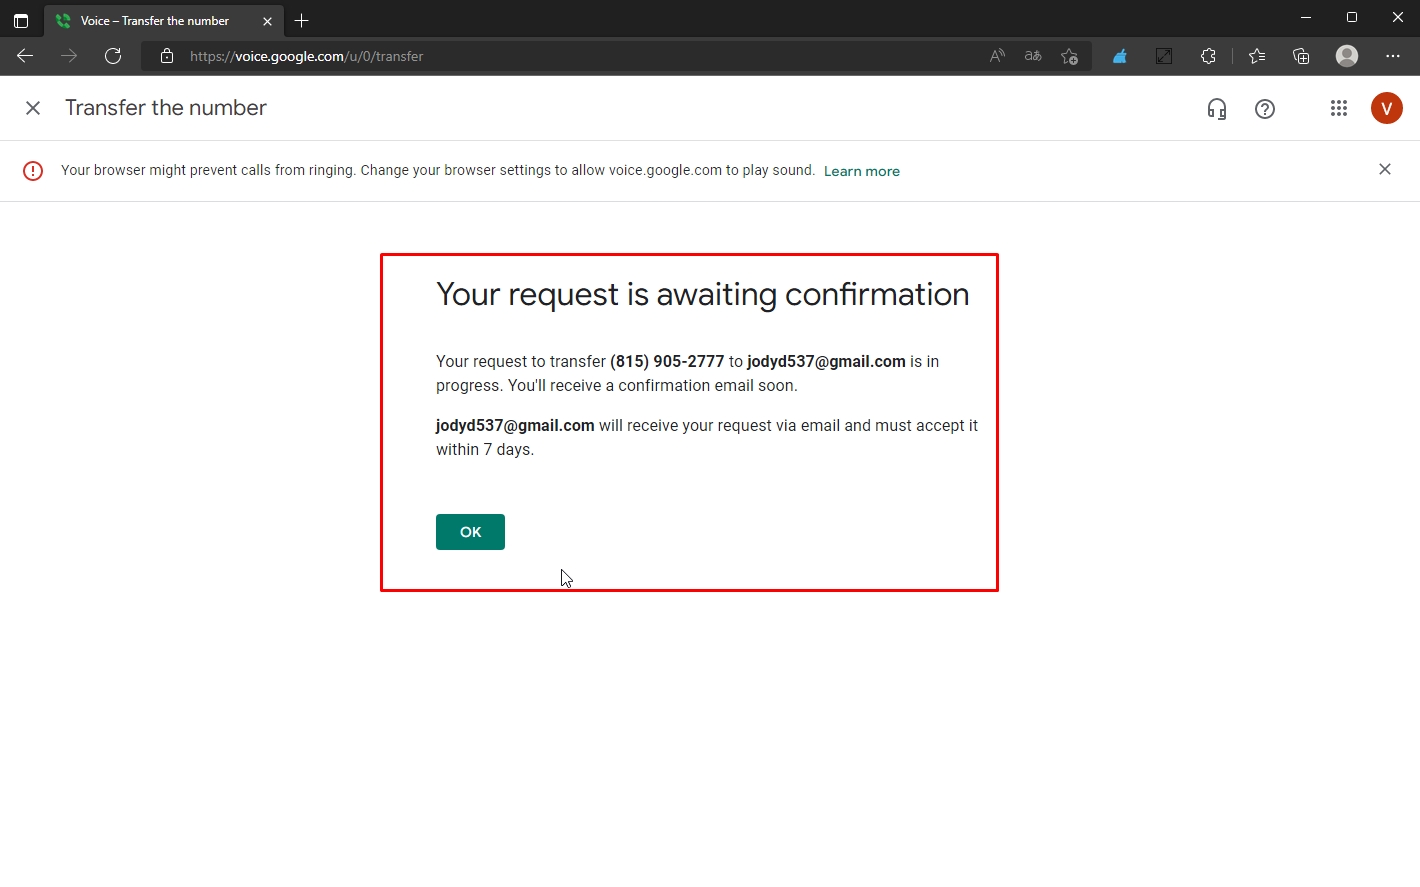
Task: Dismiss the browser sound warning banner
Action: [x=1384, y=170]
